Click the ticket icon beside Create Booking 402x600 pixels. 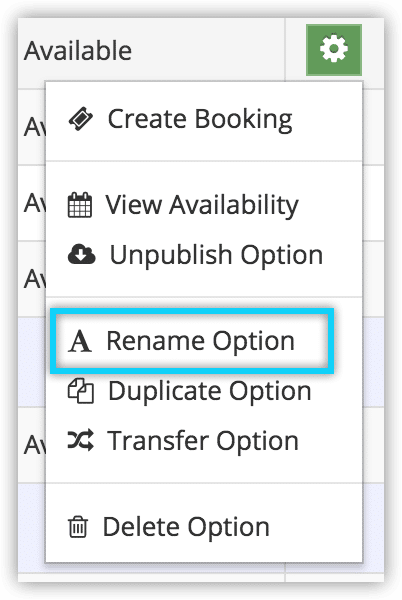80,119
